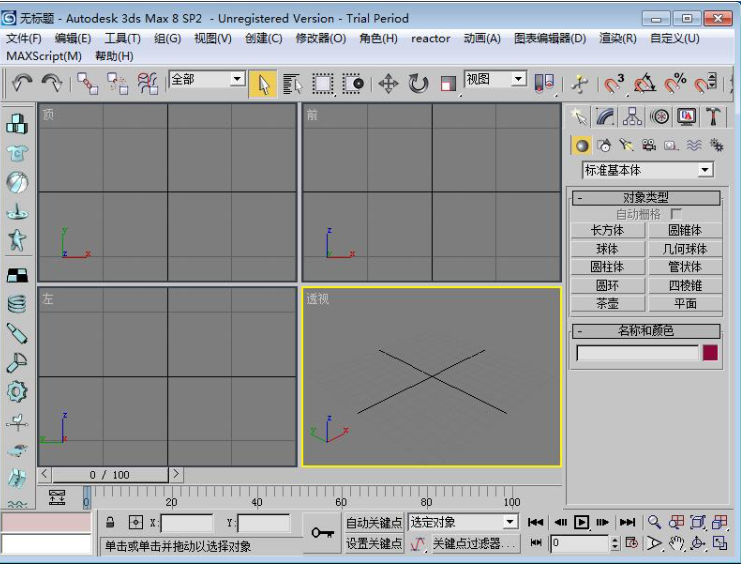741x568 pixels.
Task: Select the Select and Link tool
Action: (88, 84)
